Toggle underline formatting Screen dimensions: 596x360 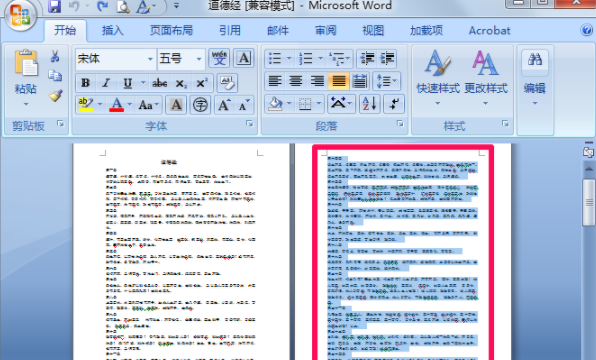(x=128, y=83)
